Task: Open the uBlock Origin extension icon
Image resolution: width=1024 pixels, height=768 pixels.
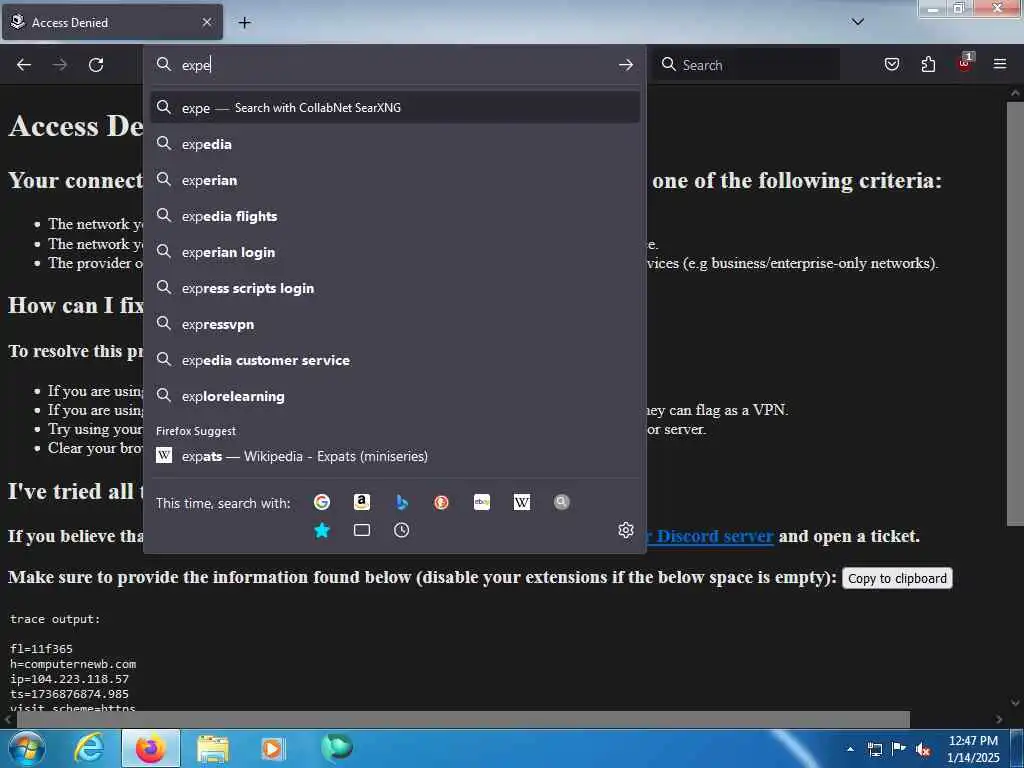Action: 965,63
